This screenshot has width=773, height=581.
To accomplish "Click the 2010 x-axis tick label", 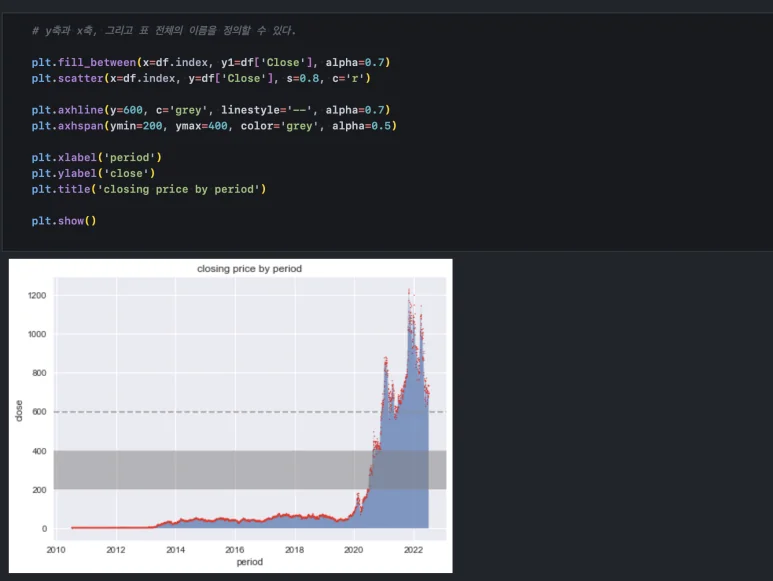I will [56, 550].
